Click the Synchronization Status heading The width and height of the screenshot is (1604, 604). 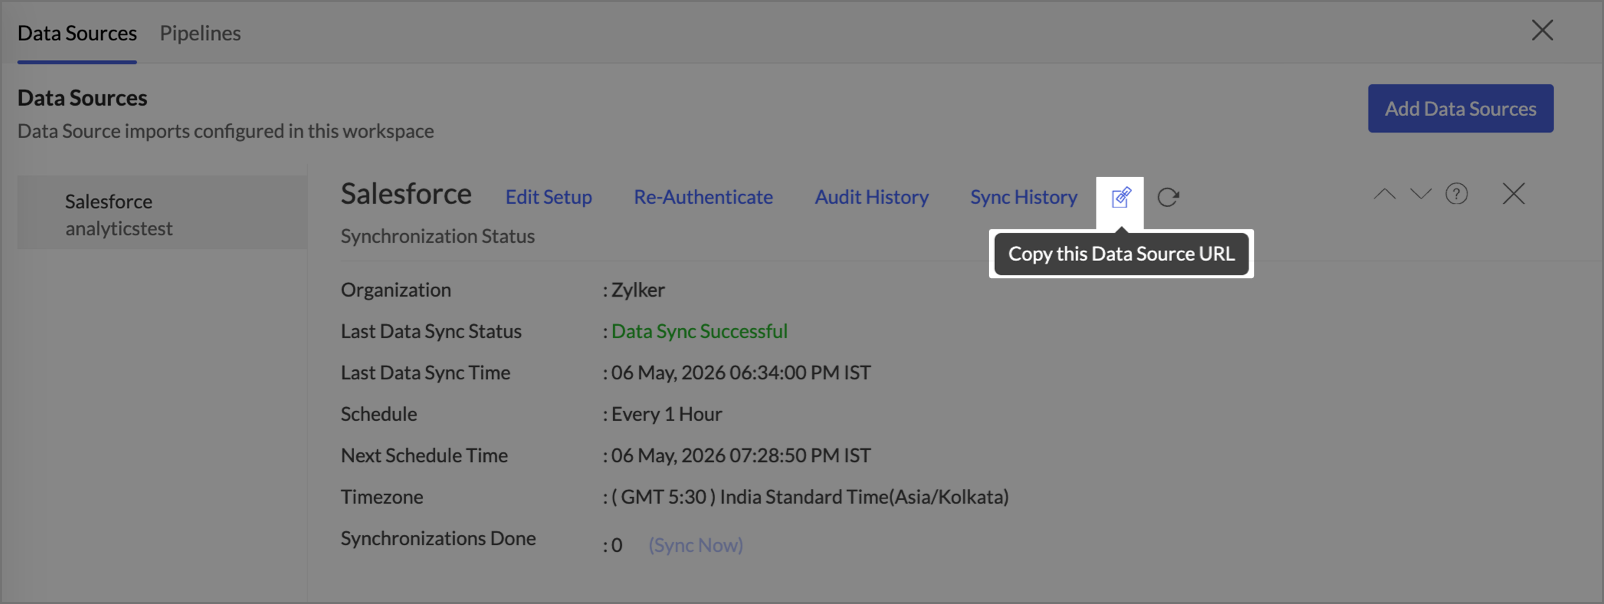tap(437, 236)
